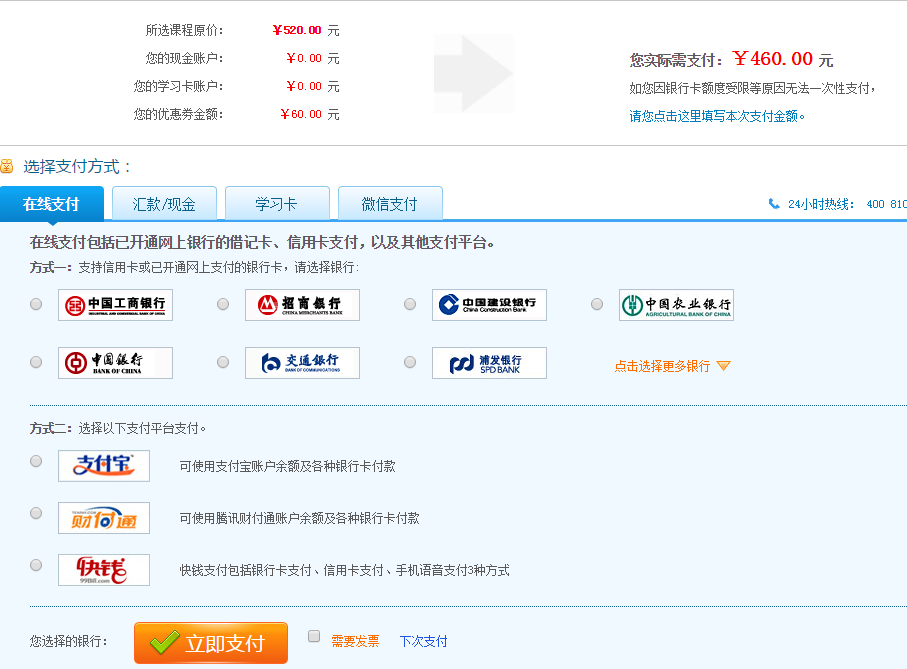The width and height of the screenshot is (907, 669).
Task: Click the ICBC 中国工商银行 logo
Action: point(115,305)
